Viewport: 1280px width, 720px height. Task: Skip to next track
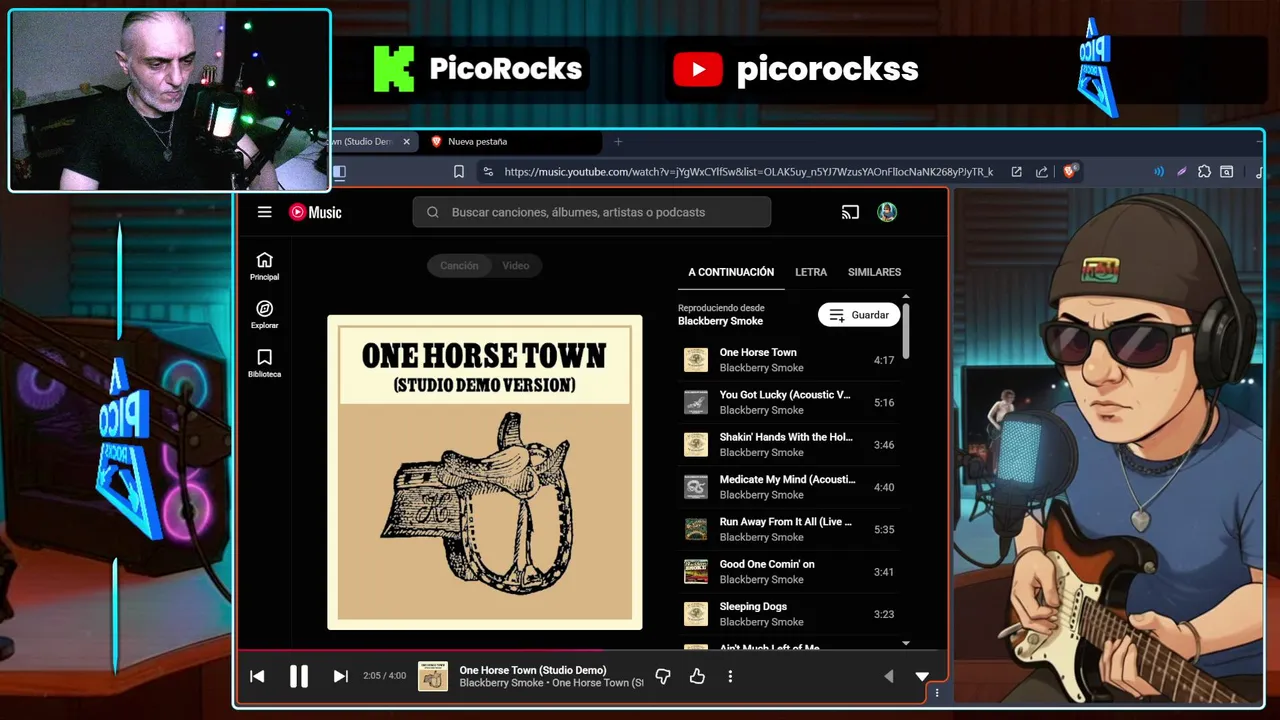pos(341,676)
